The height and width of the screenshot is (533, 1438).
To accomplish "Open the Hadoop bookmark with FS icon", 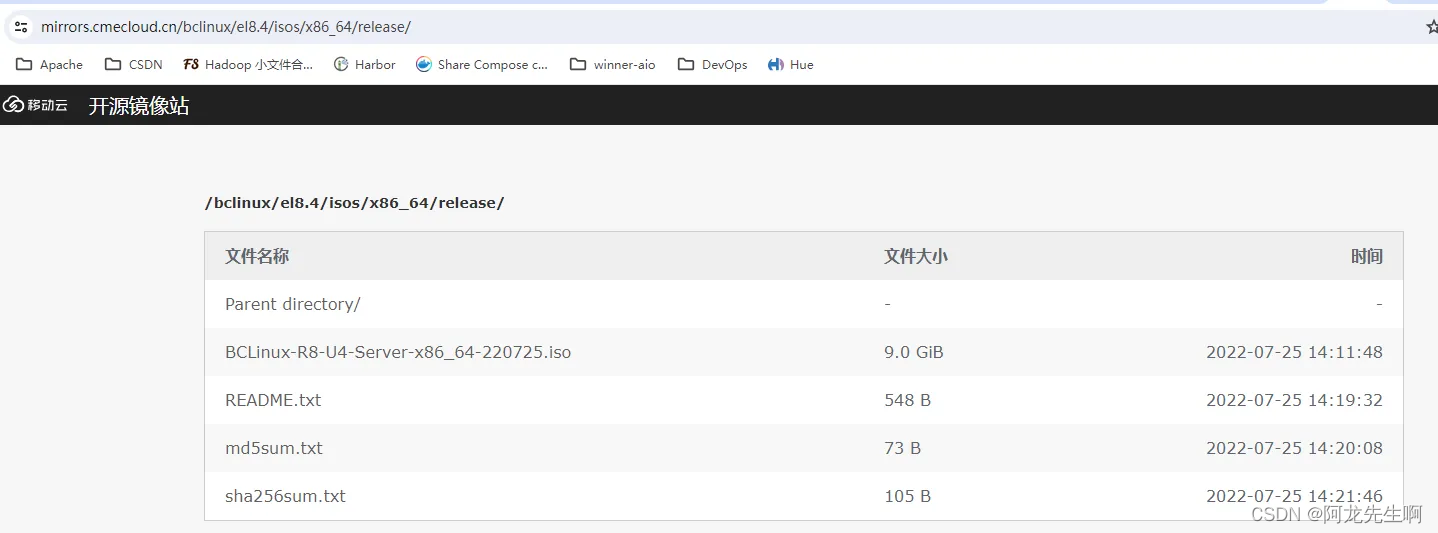I will tap(248, 64).
